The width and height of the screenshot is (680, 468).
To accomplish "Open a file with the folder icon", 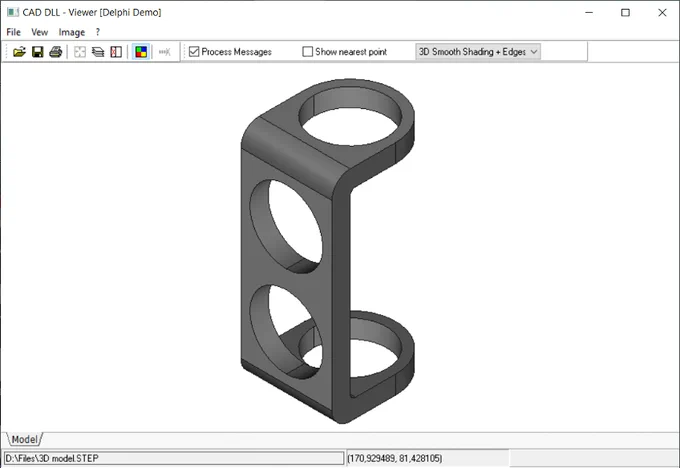I will click(x=19, y=52).
